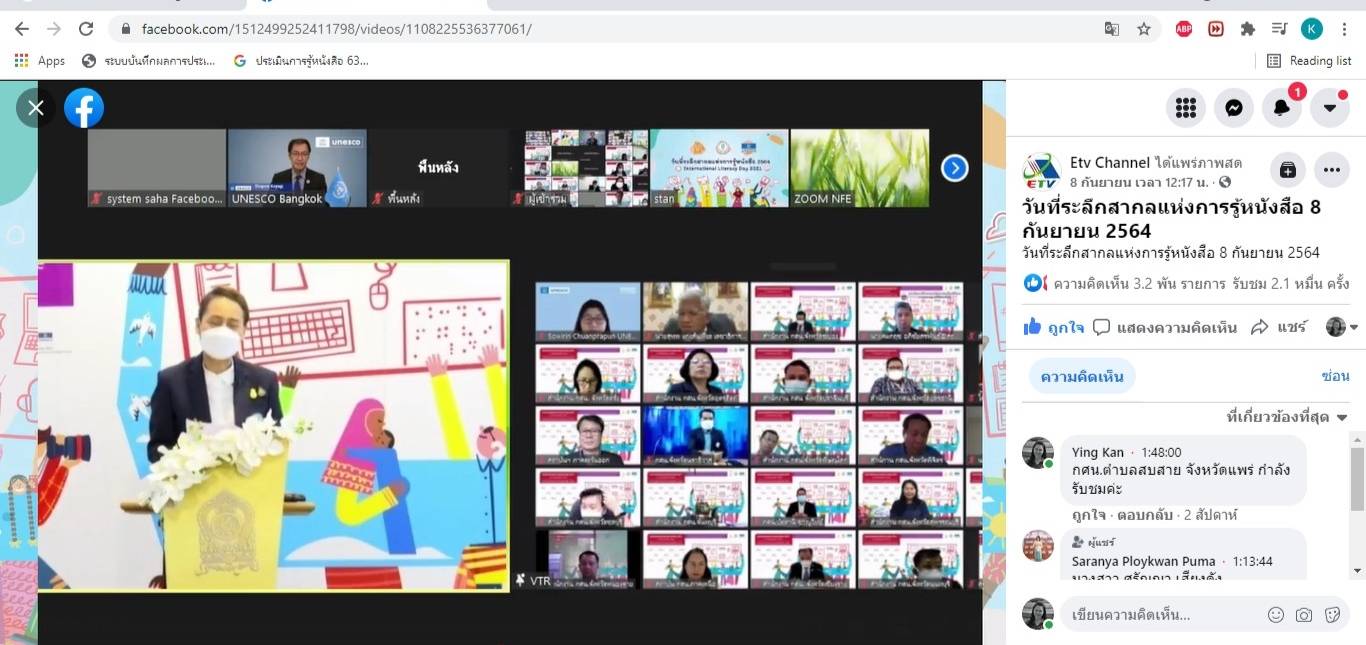The height and width of the screenshot is (645, 1366).
Task: Click the เขียนความคิดเห็น comment input field
Action: [x=1160, y=614]
